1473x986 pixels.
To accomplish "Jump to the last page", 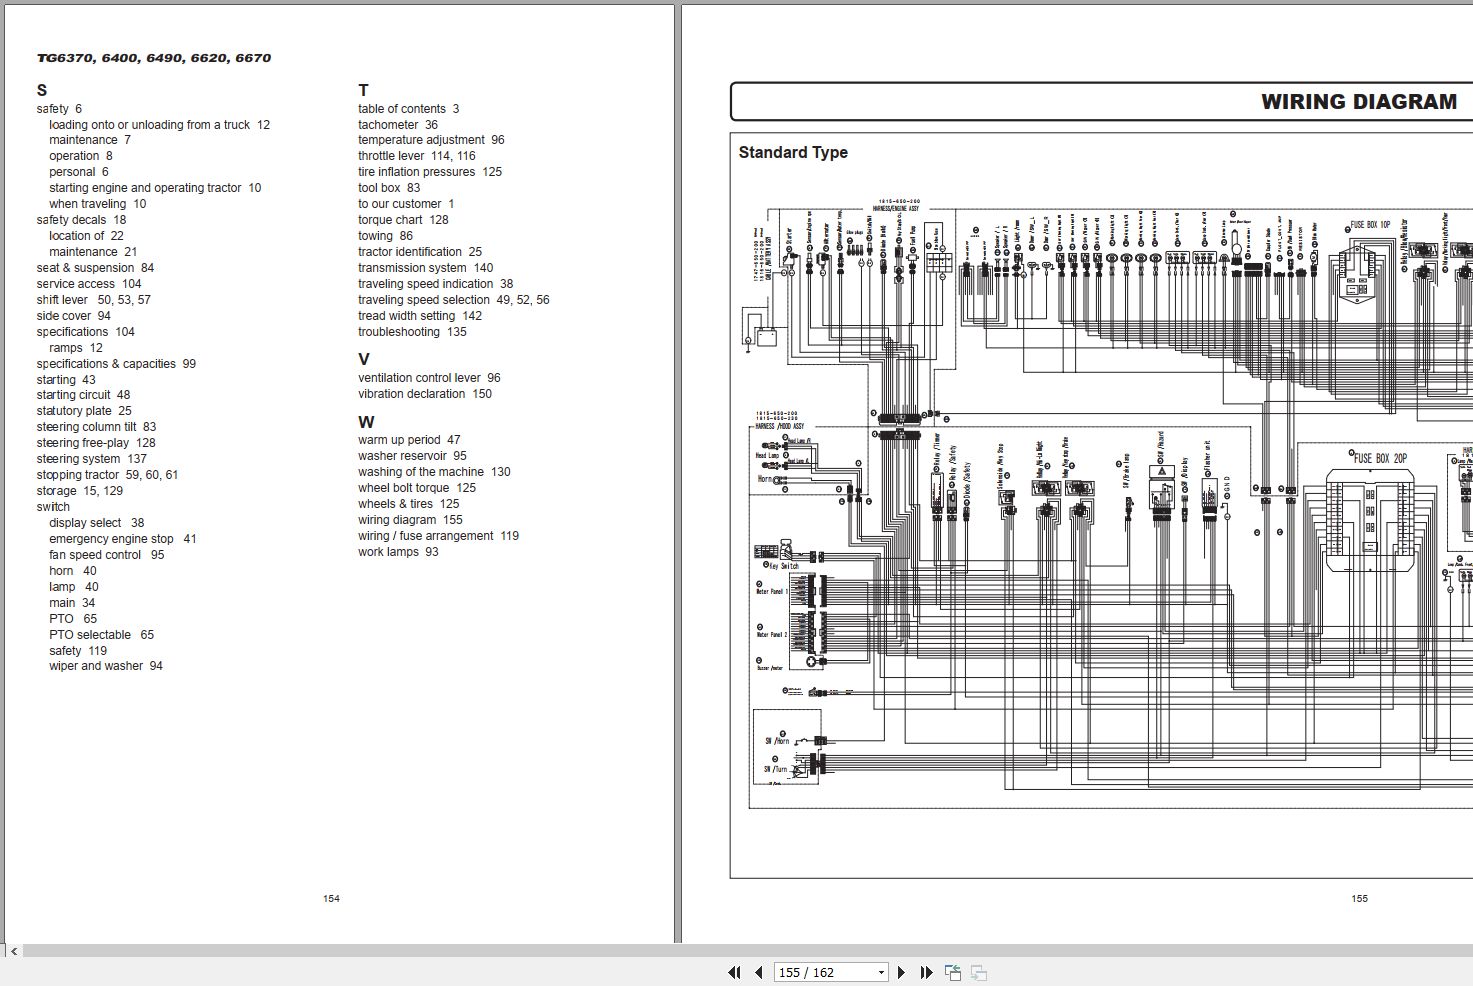I will (x=926, y=972).
